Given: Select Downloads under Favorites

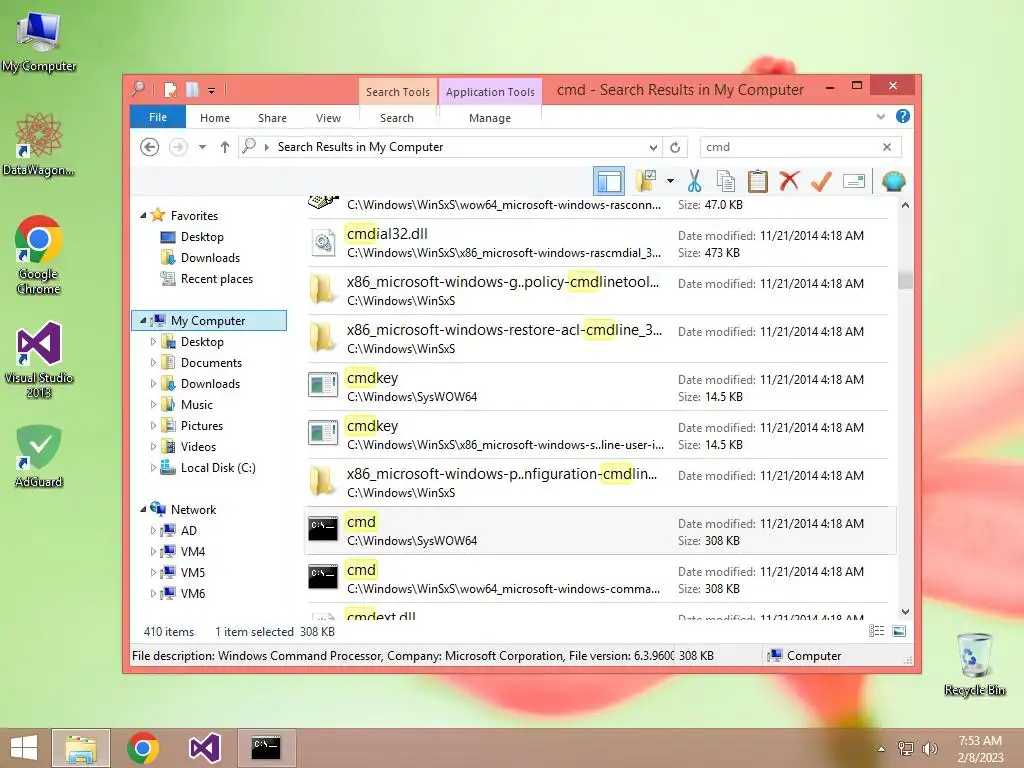Looking at the screenshot, I should coord(210,257).
